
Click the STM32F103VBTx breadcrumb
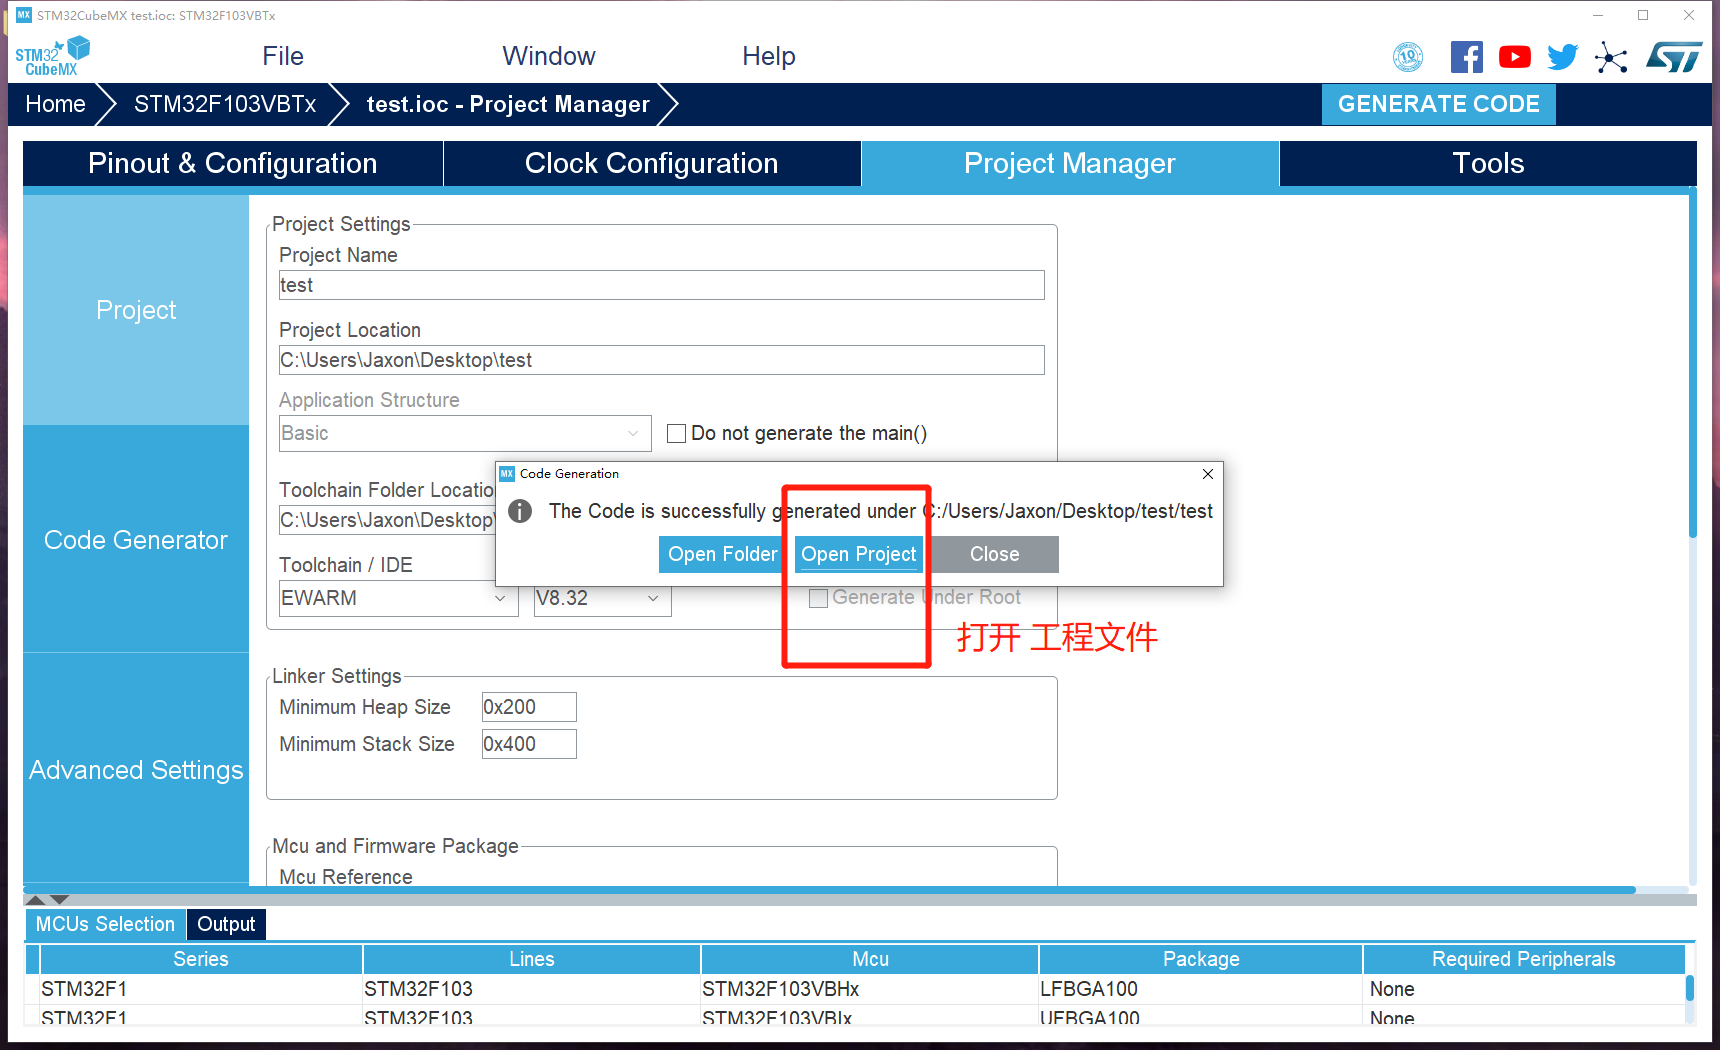click(x=225, y=104)
